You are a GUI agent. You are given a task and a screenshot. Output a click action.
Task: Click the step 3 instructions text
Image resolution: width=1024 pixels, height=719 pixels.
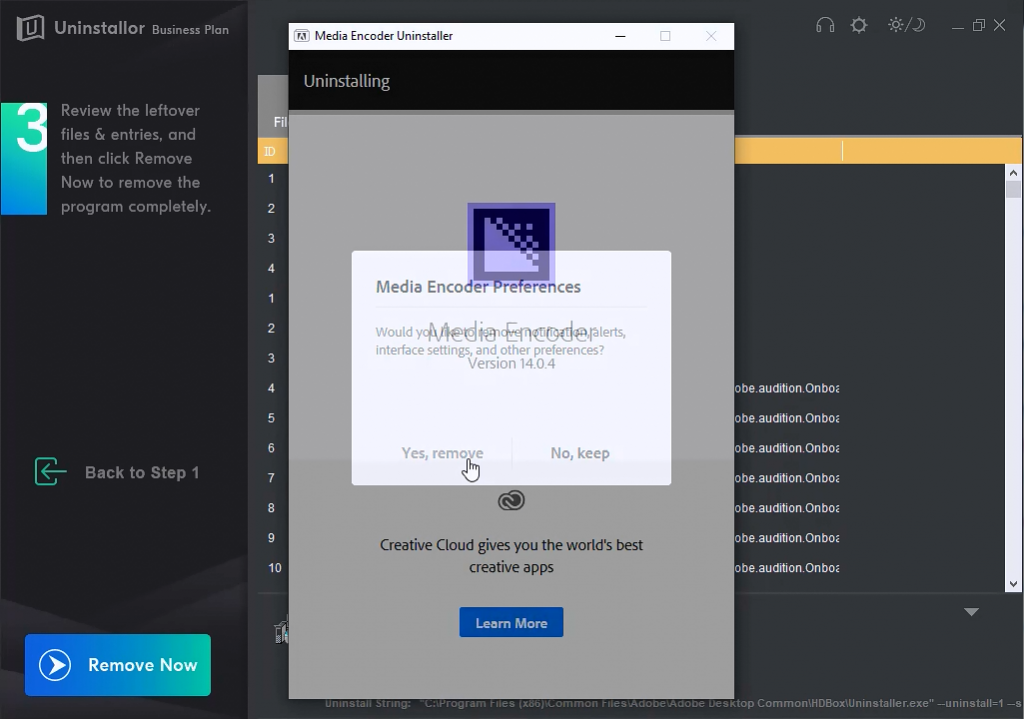(136, 159)
